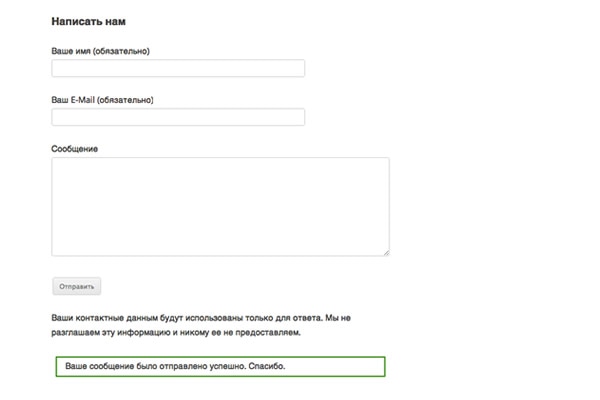Screen dimensions: 600x400
Task: Click the name input field
Action: click(178, 69)
